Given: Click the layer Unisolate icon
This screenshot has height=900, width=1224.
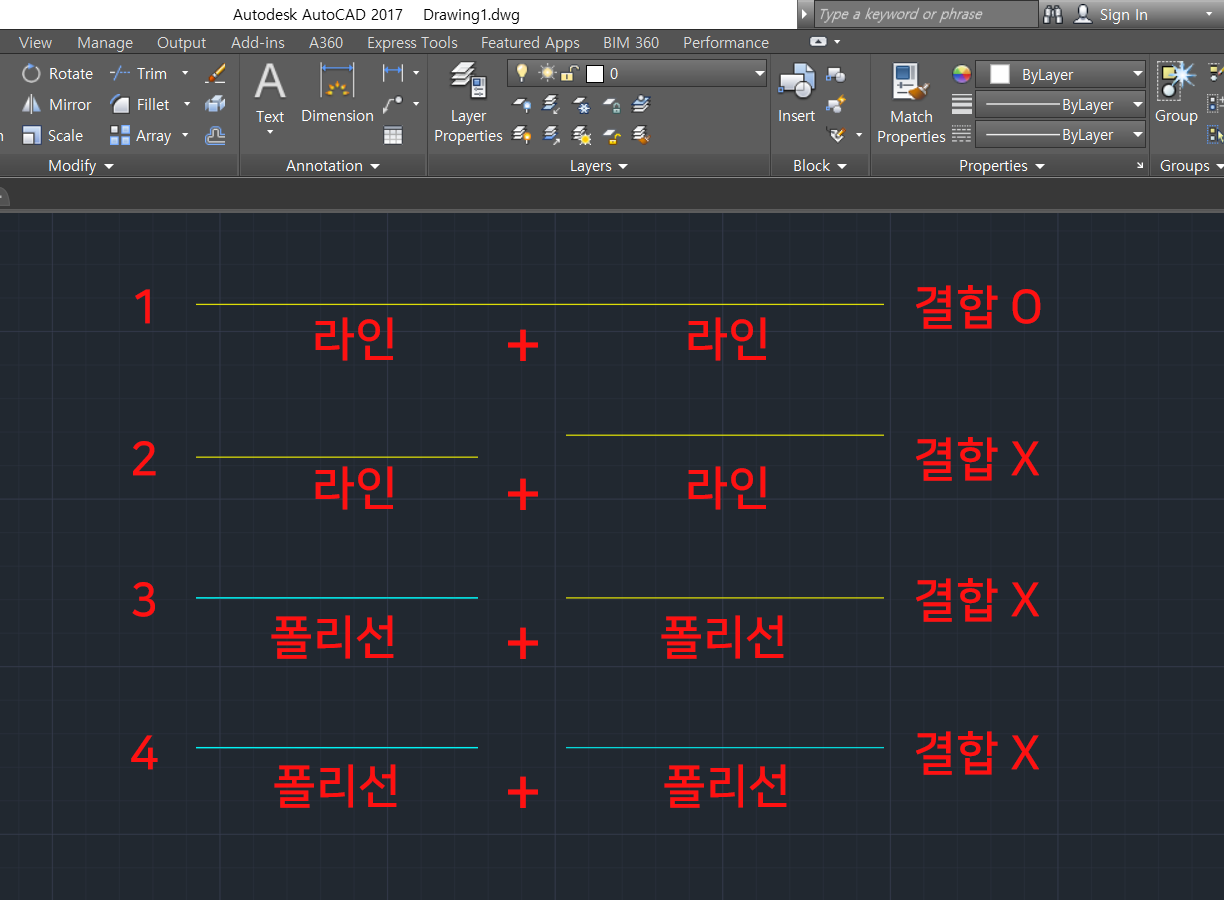Looking at the screenshot, I should point(551,134).
